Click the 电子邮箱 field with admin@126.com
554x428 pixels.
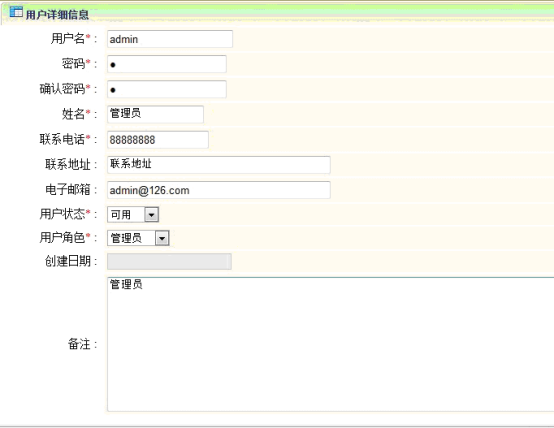[x=219, y=190]
